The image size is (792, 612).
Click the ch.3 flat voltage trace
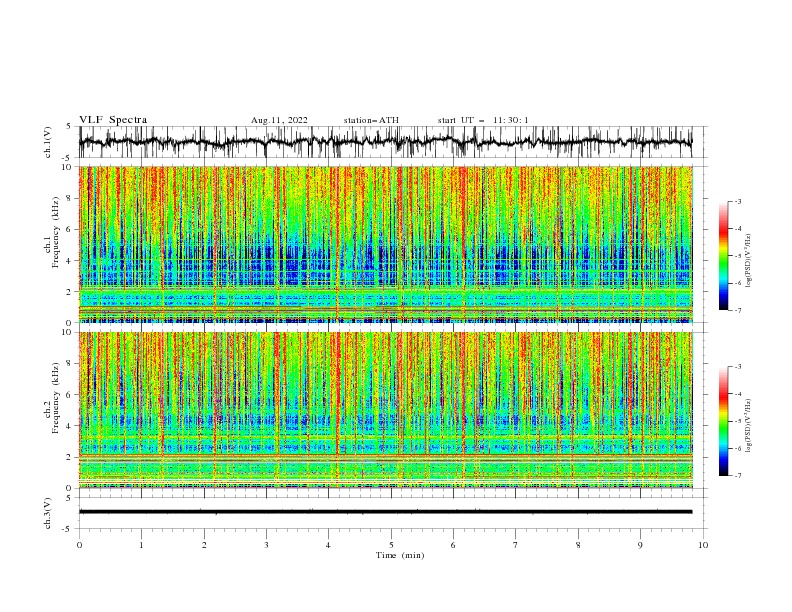(385, 512)
